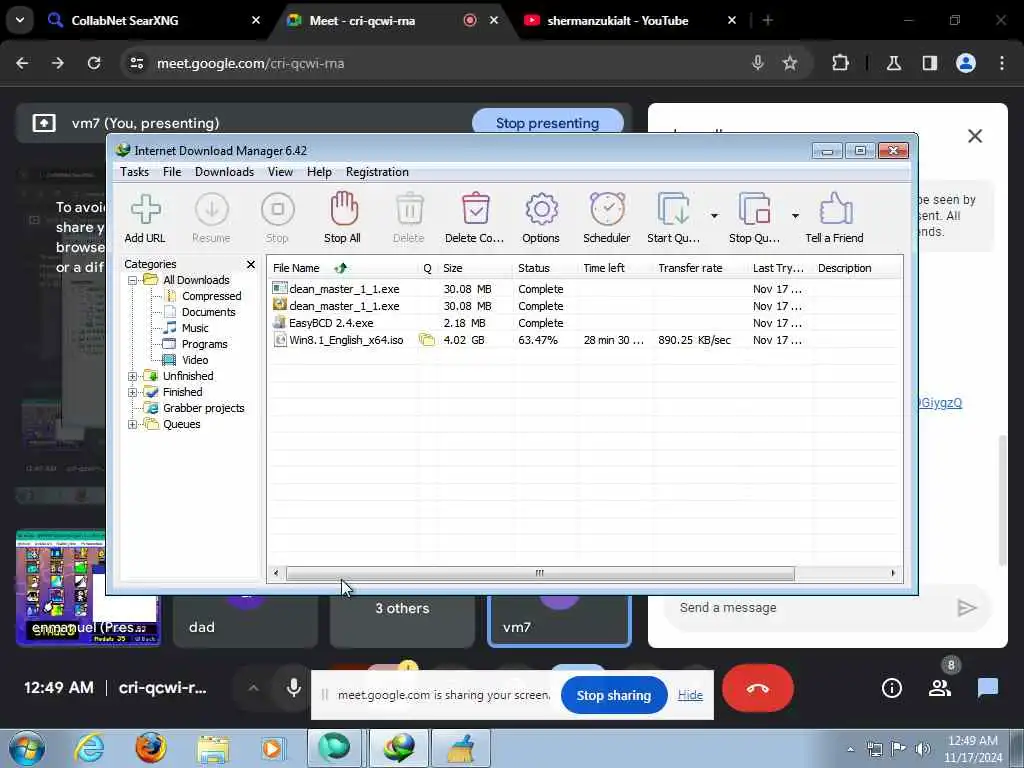Open Start Queue dropdown arrow
Image resolution: width=1024 pixels, height=768 pixels.
click(714, 216)
